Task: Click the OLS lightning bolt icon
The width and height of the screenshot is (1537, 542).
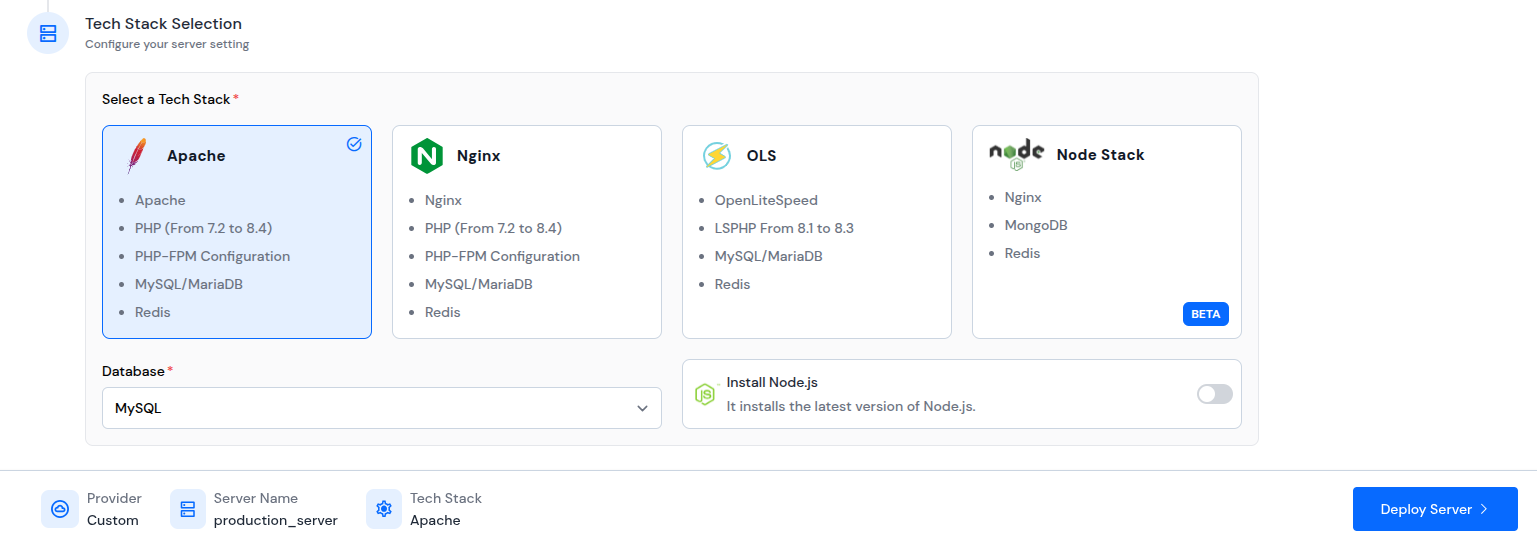Action: pyautogui.click(x=717, y=156)
